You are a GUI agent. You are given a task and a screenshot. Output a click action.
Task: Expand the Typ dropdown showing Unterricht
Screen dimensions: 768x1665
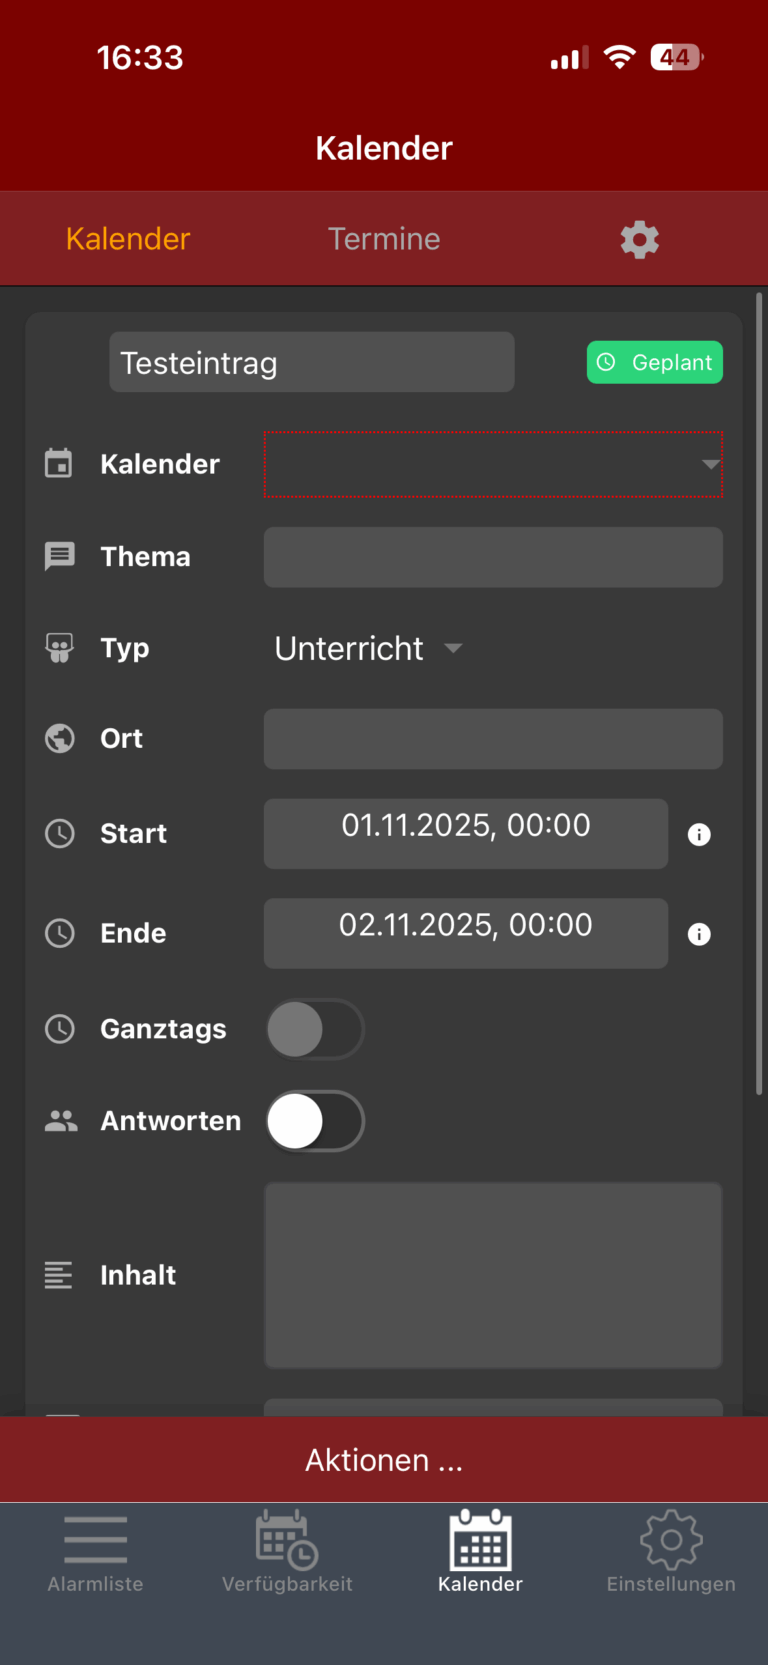coord(368,648)
